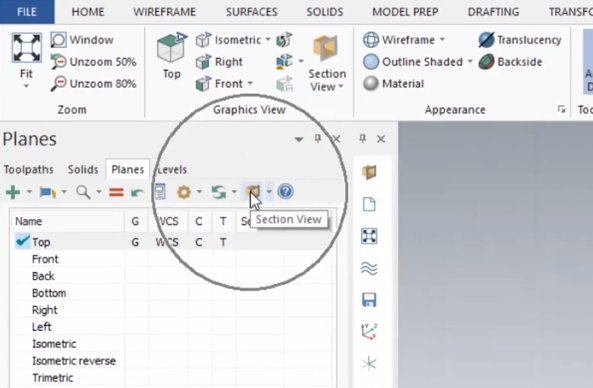The height and width of the screenshot is (388, 593).
Task: Switch to the Toolpaths tab
Action: point(28,169)
